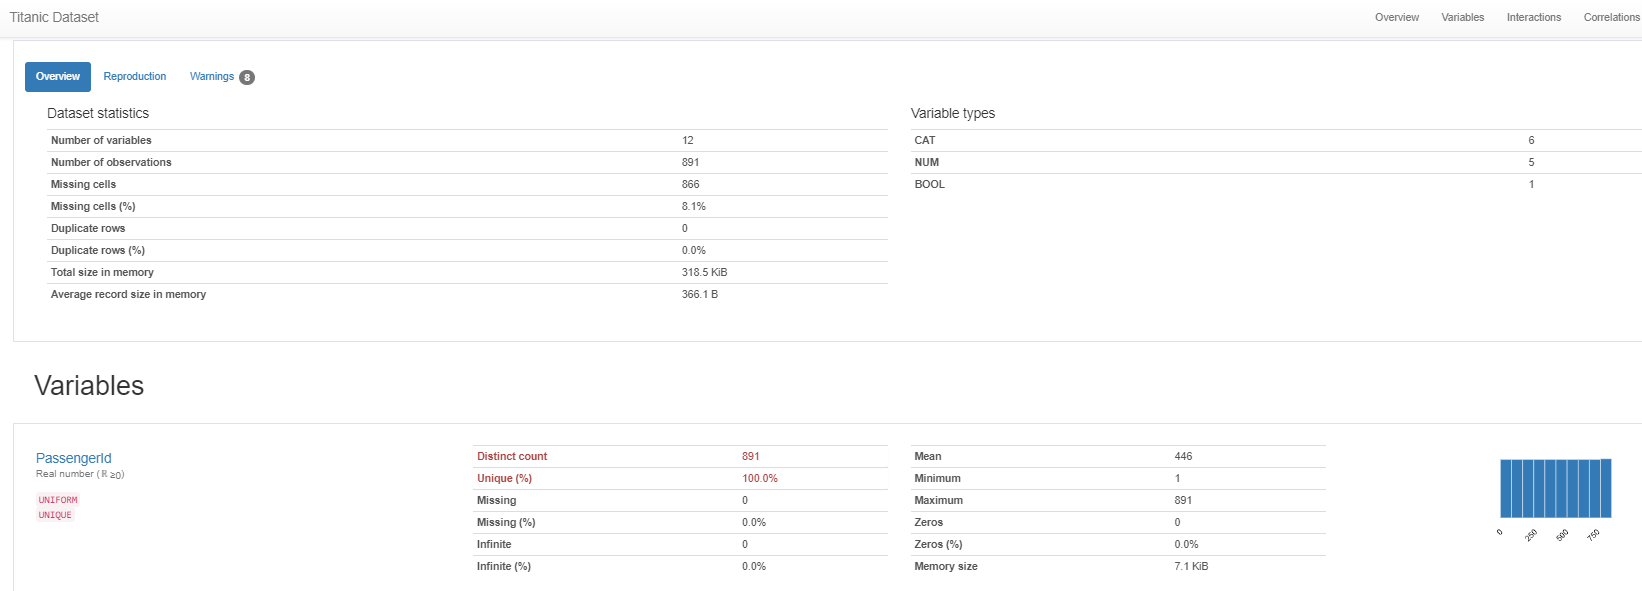
Task: Click the Titanic Dataset title
Action: pos(54,17)
